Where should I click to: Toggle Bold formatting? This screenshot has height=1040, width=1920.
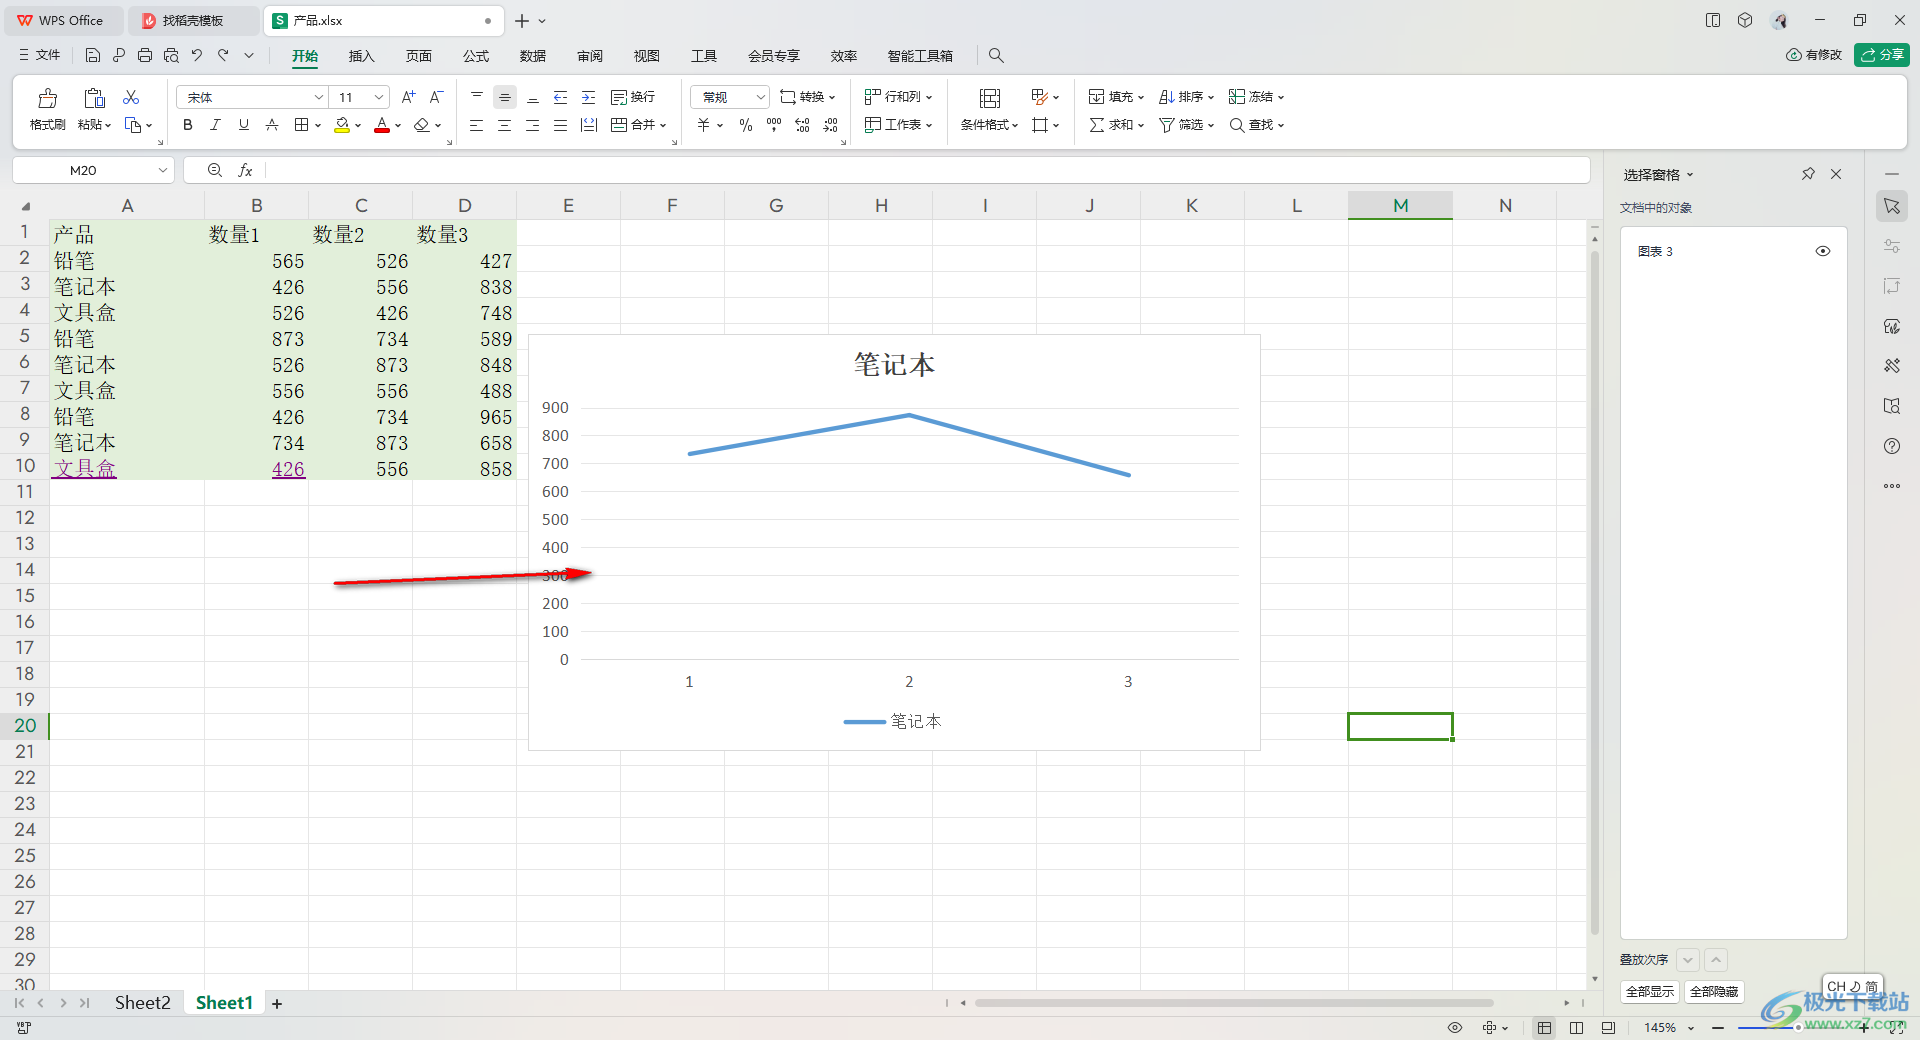click(187, 125)
